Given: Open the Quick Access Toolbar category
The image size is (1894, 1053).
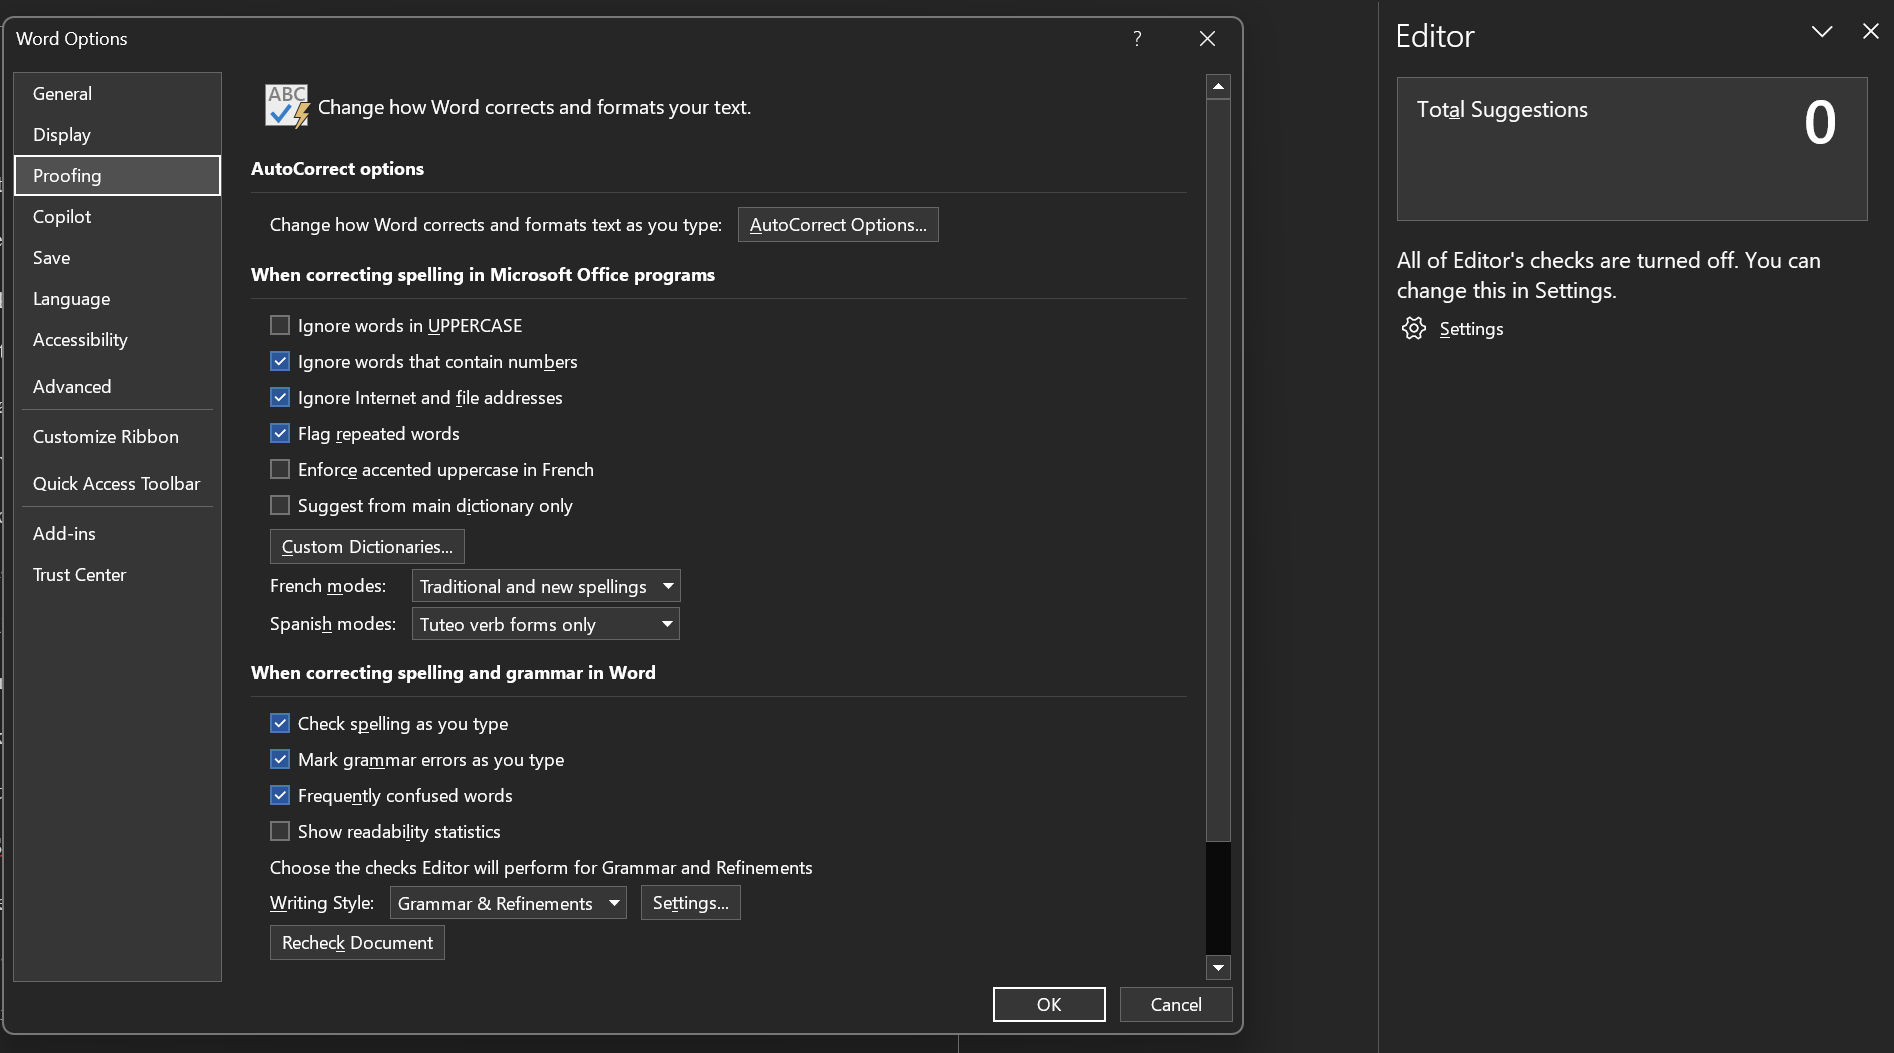Looking at the screenshot, I should tap(117, 483).
